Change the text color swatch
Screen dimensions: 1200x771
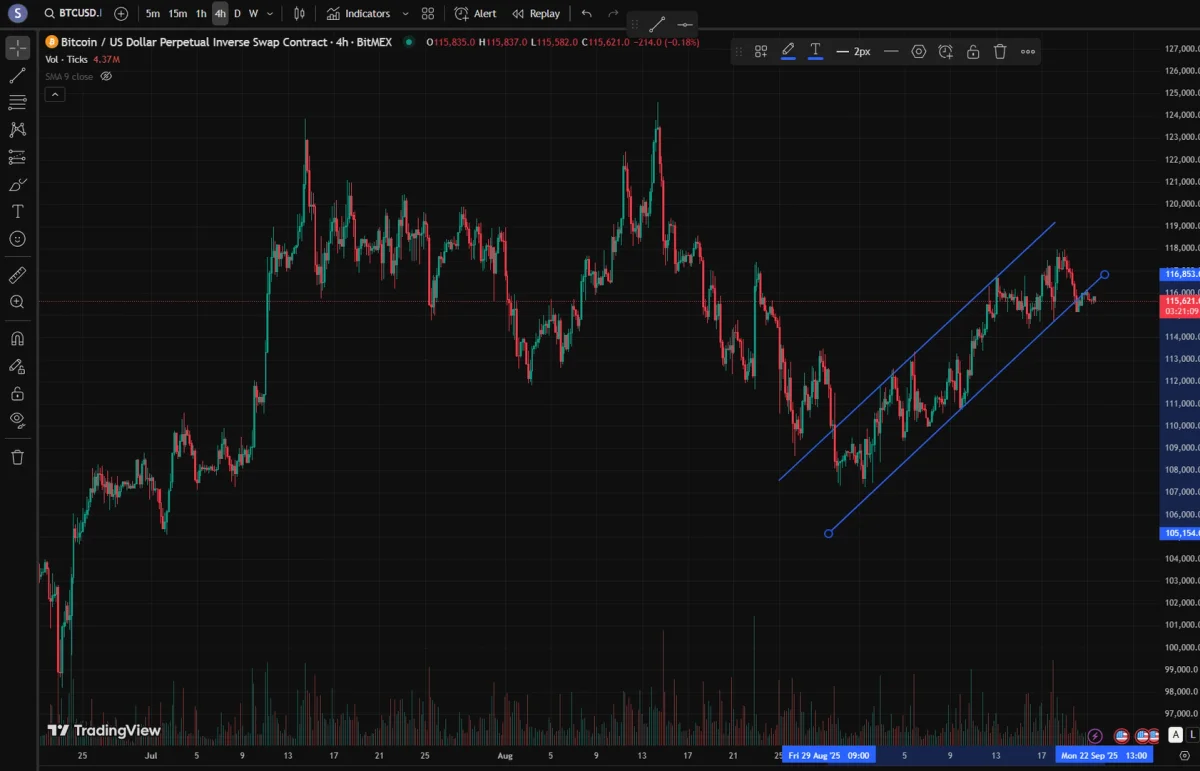pyautogui.click(x=815, y=51)
